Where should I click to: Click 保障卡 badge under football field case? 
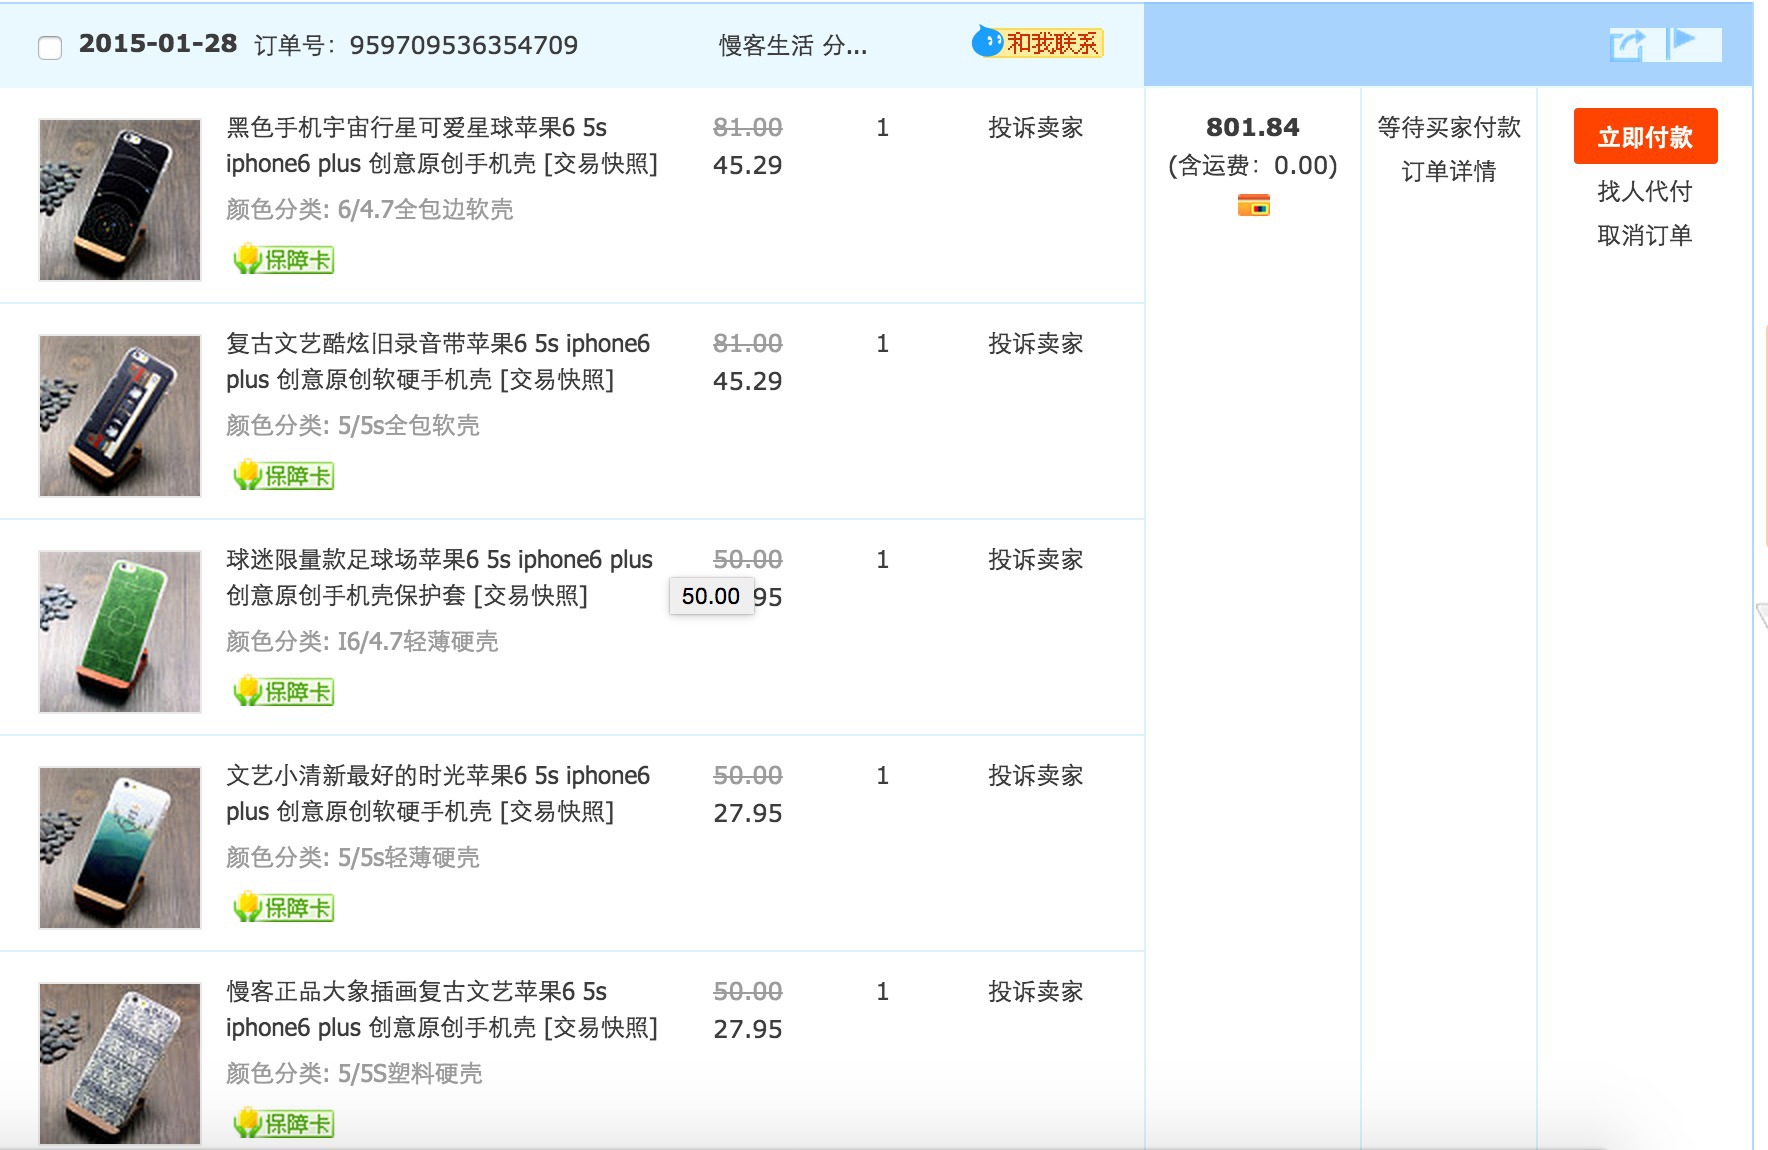click(x=284, y=692)
